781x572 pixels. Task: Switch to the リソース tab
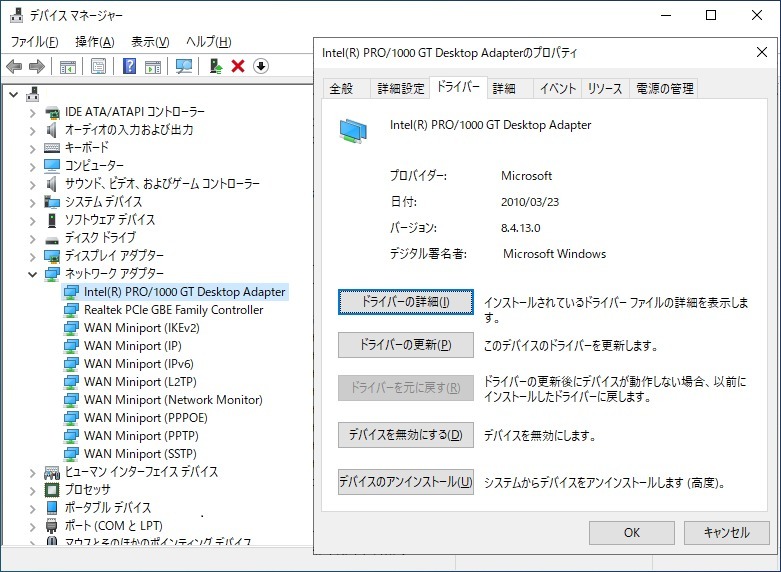point(605,89)
